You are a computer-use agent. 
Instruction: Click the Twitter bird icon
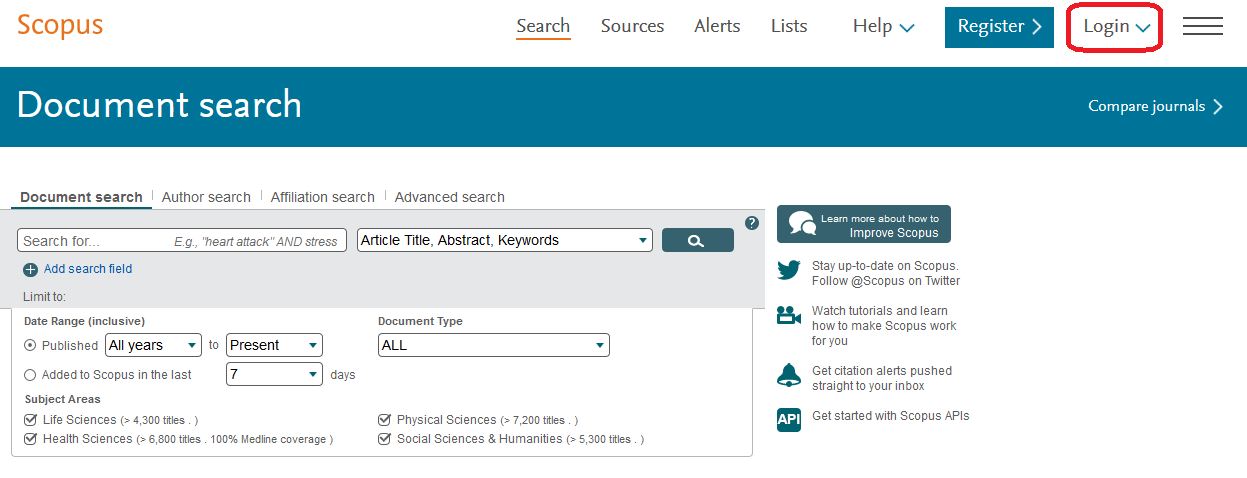pyautogui.click(x=789, y=270)
